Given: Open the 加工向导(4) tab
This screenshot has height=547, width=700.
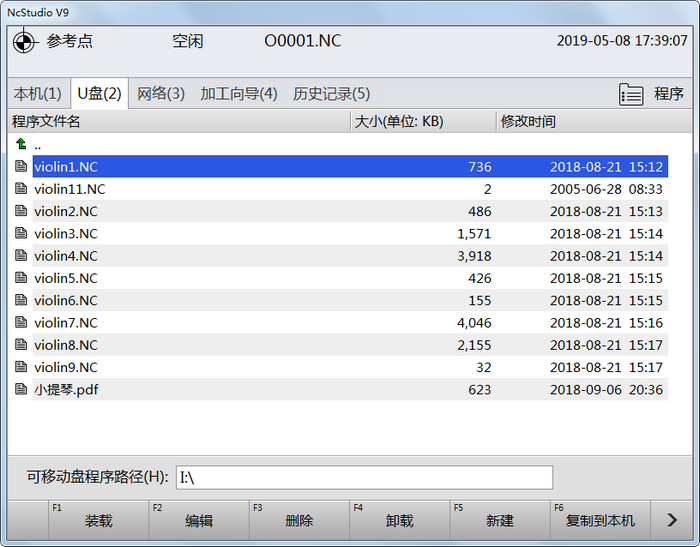Looking at the screenshot, I should [x=239, y=94].
